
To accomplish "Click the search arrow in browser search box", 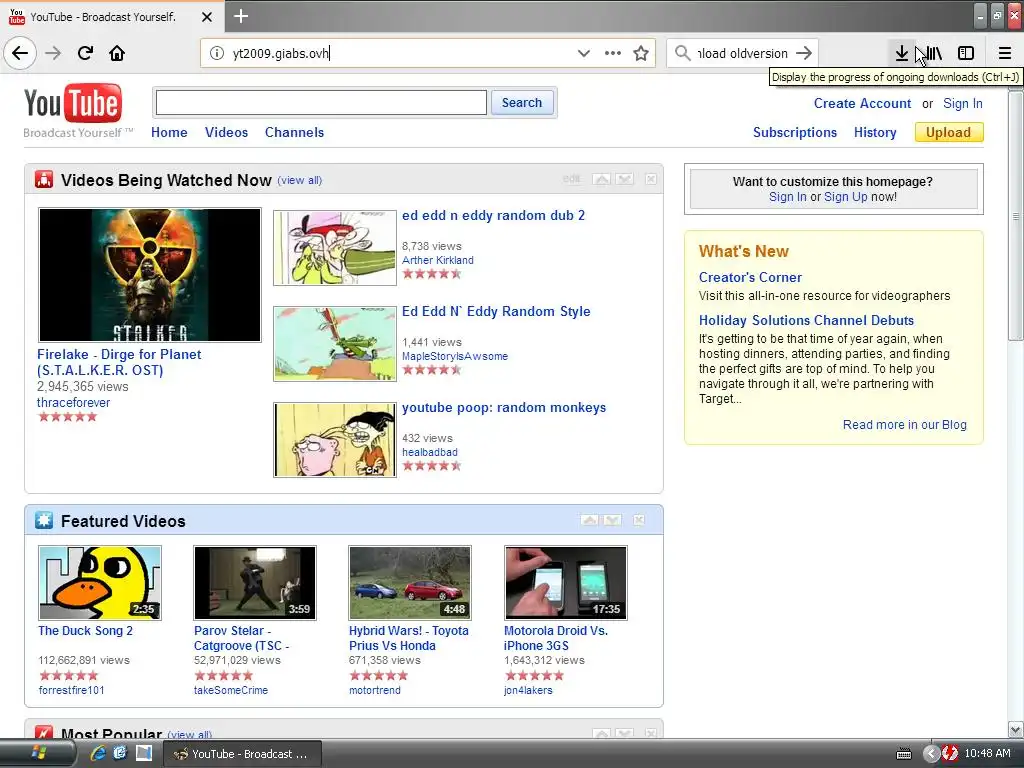I will tap(805, 53).
